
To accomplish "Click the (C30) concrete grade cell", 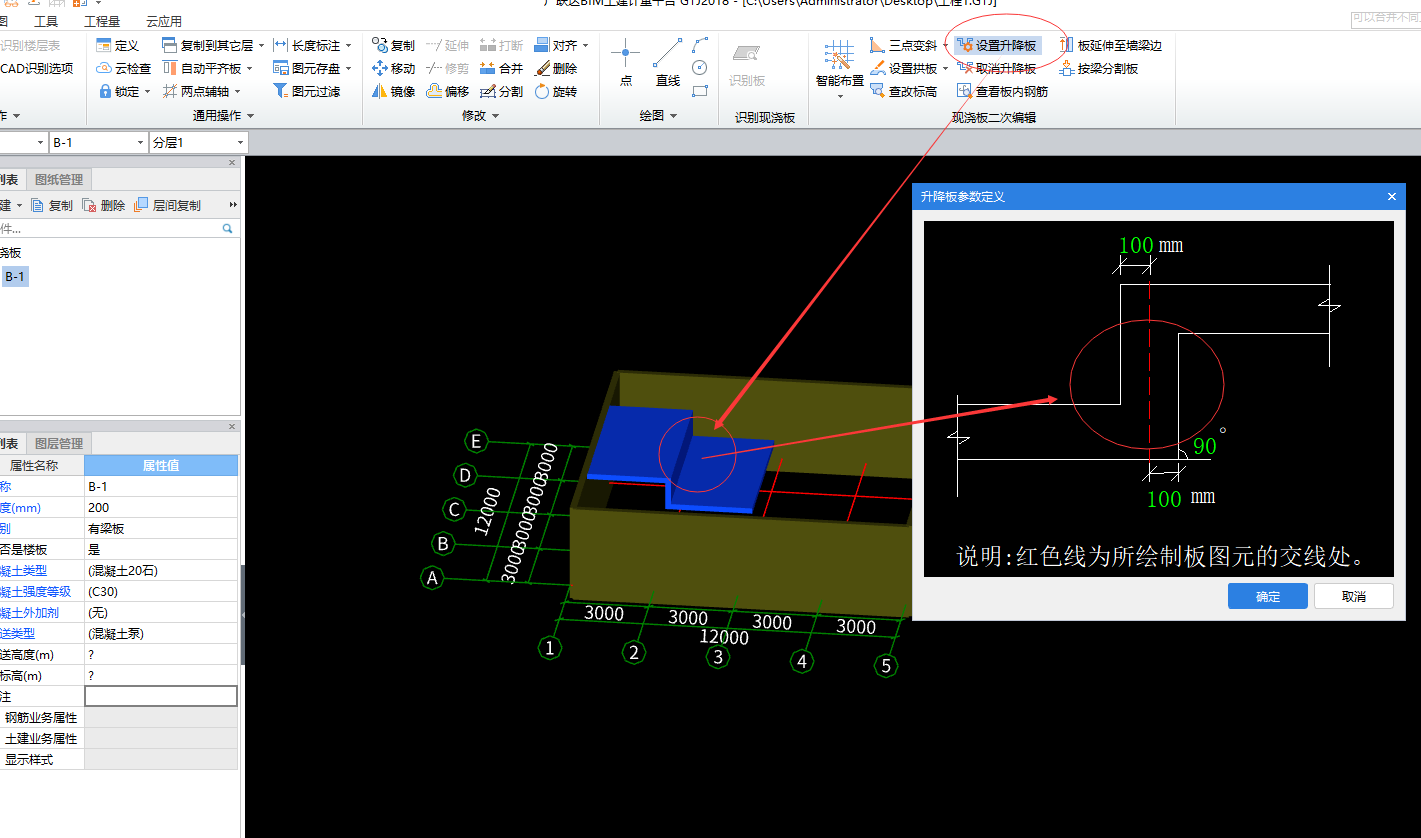I will pos(161,591).
